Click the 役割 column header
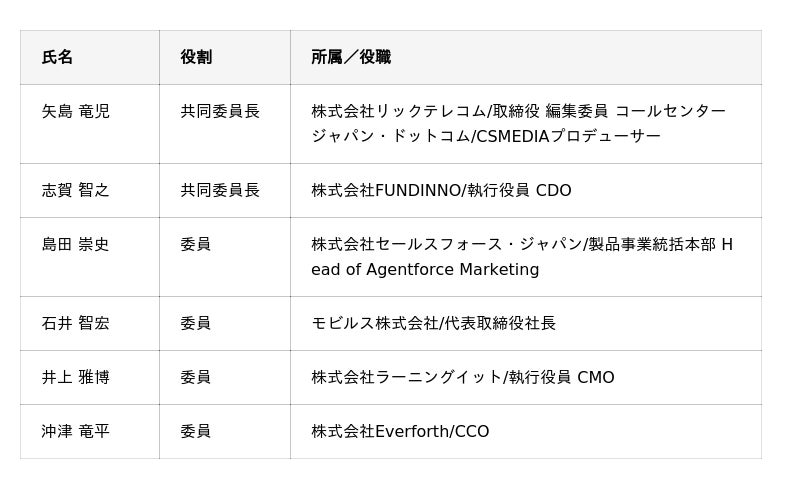Image resolution: width=800 pixels, height=489 pixels. 196,58
